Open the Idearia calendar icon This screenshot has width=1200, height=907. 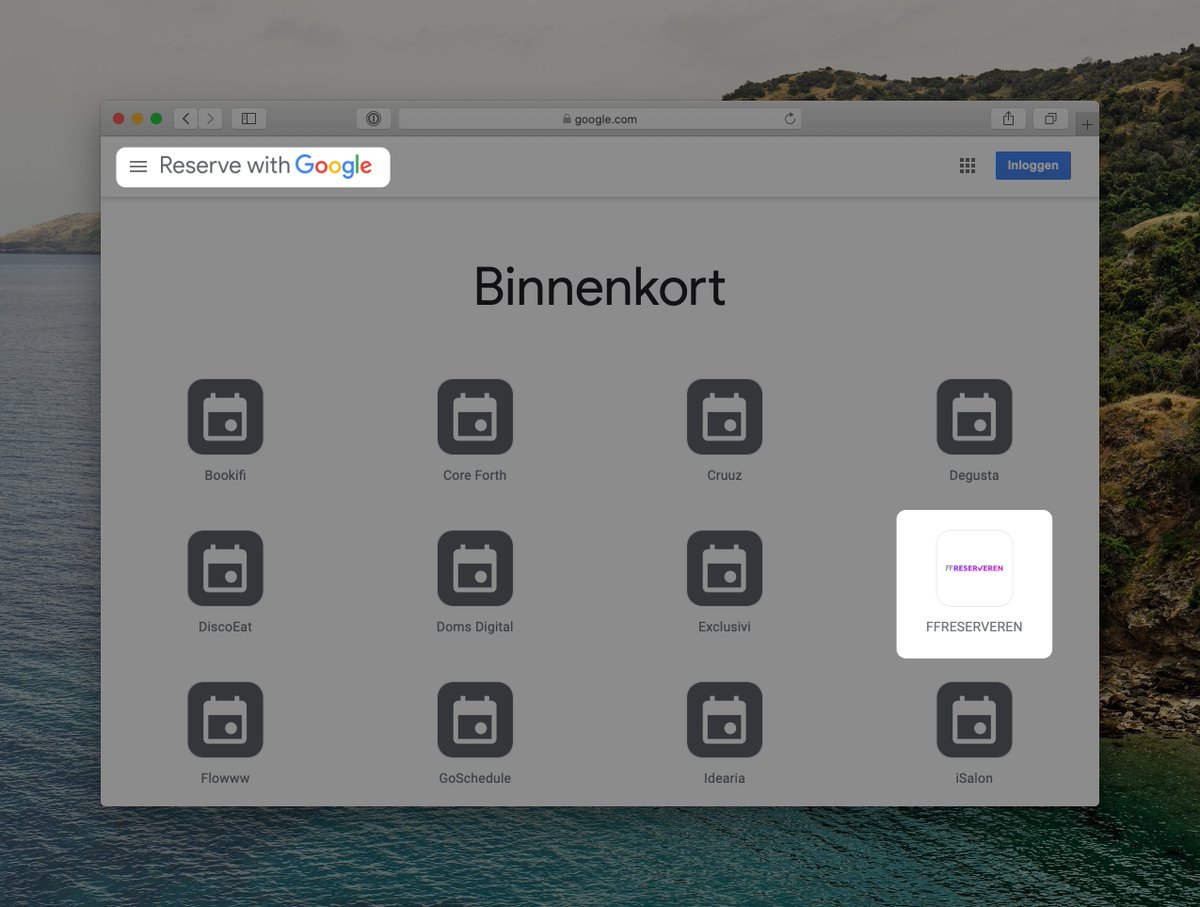click(724, 720)
